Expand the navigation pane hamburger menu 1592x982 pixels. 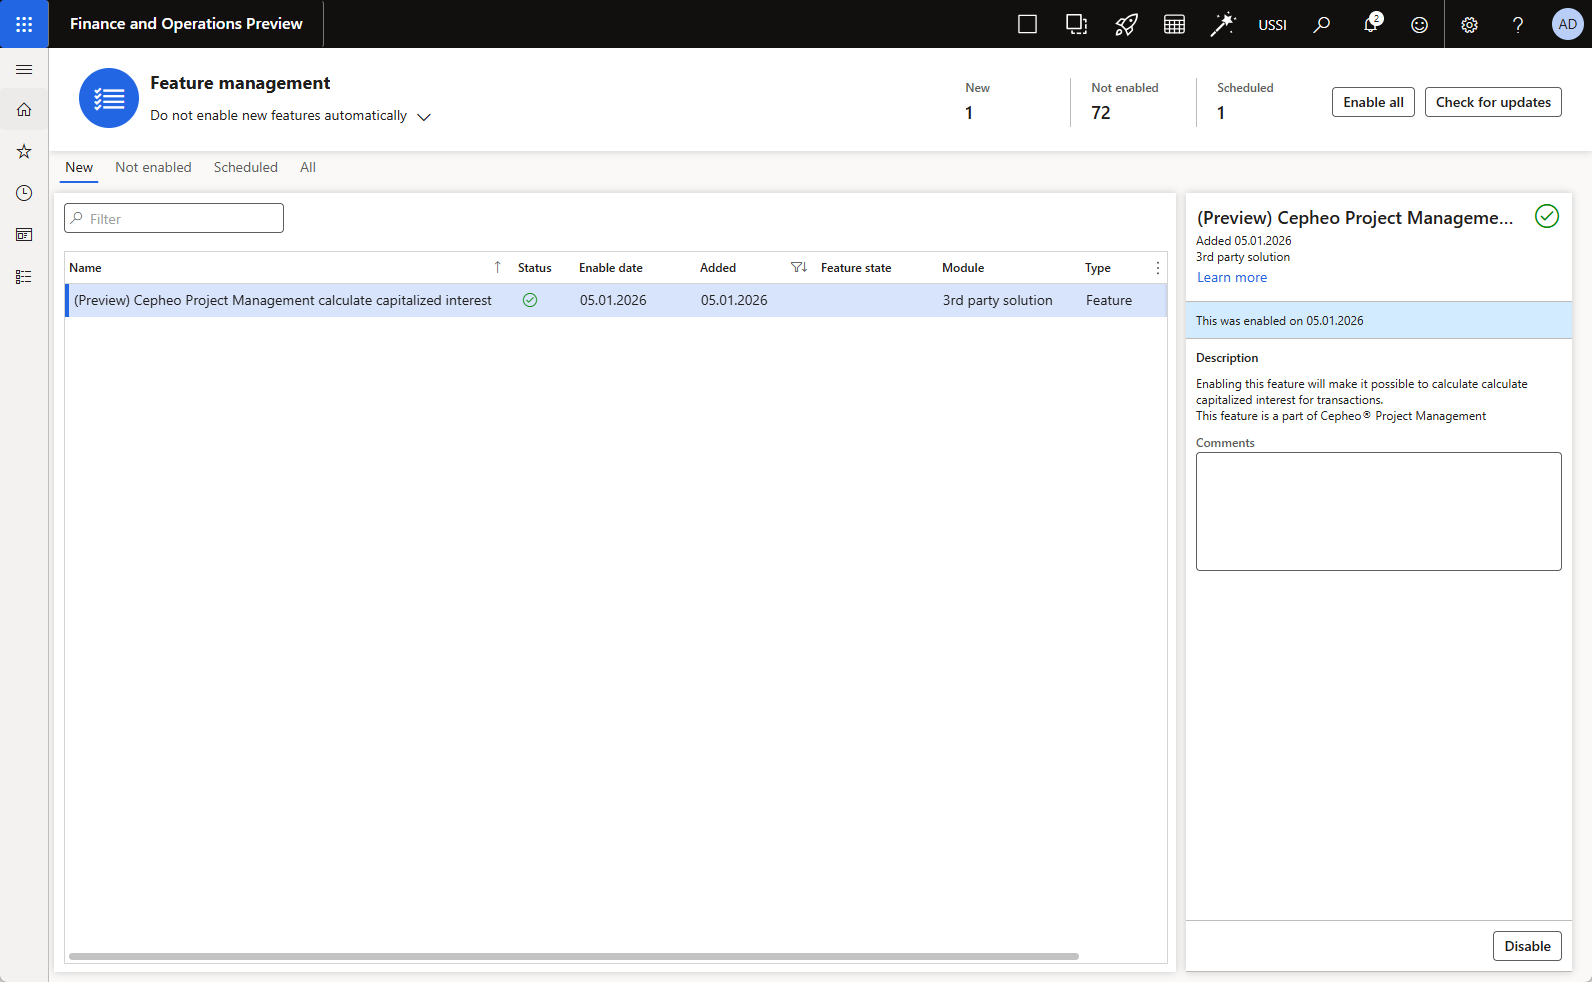pos(24,69)
